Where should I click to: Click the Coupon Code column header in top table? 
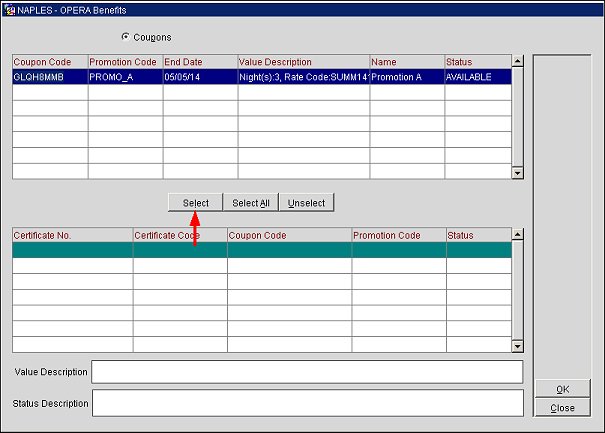49,62
